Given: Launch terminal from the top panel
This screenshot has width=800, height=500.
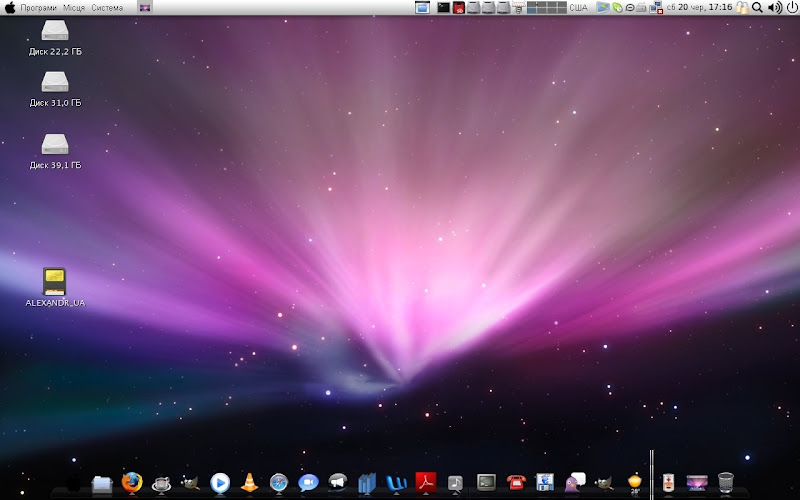Looking at the screenshot, I should coord(443,7).
